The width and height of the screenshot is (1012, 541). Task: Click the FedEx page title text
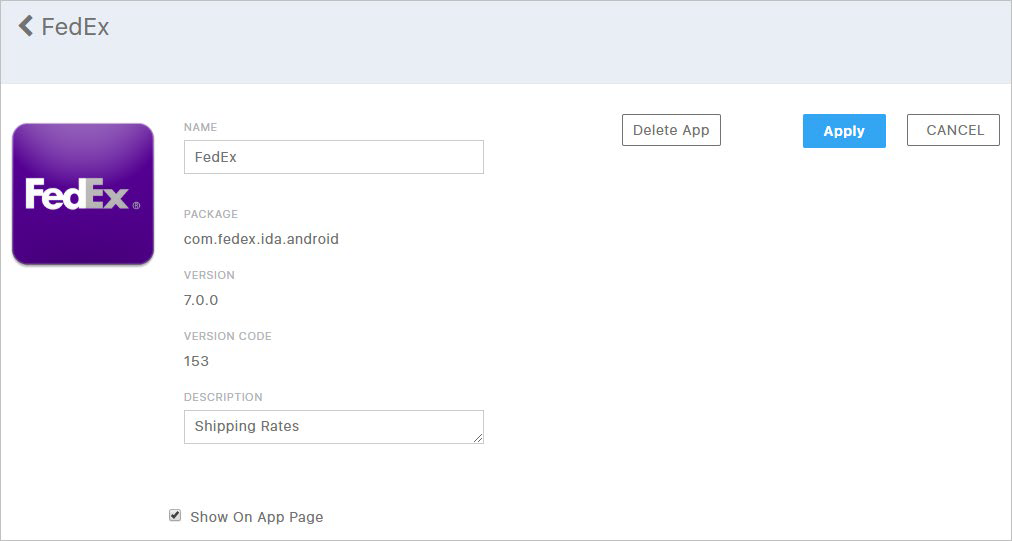[76, 27]
